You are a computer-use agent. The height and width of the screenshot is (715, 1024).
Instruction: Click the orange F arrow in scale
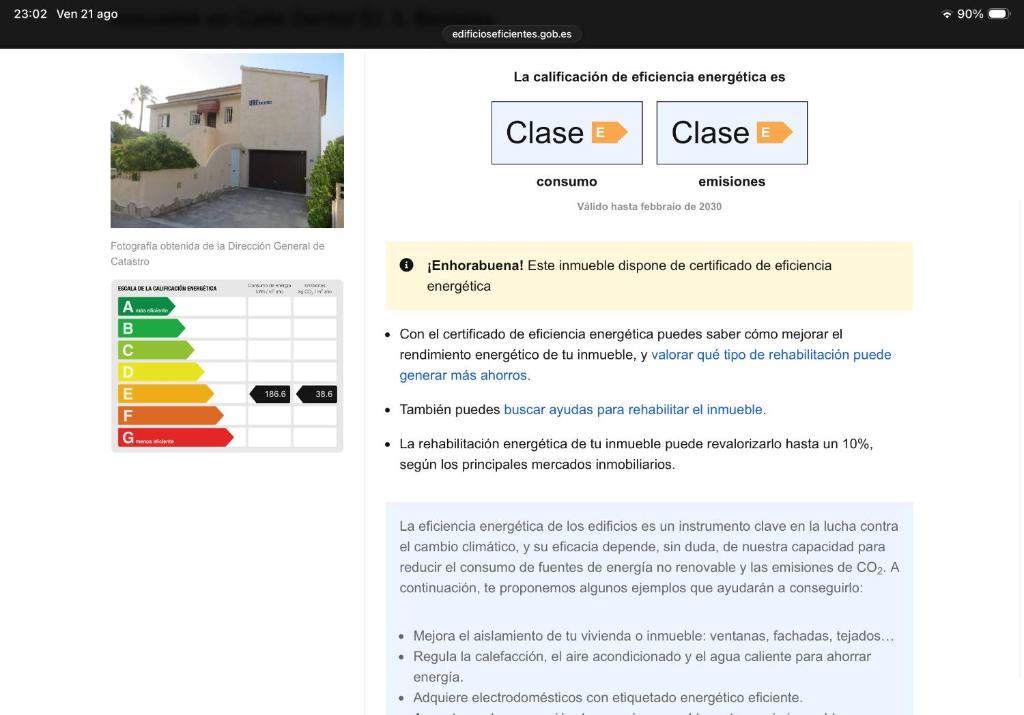170,416
